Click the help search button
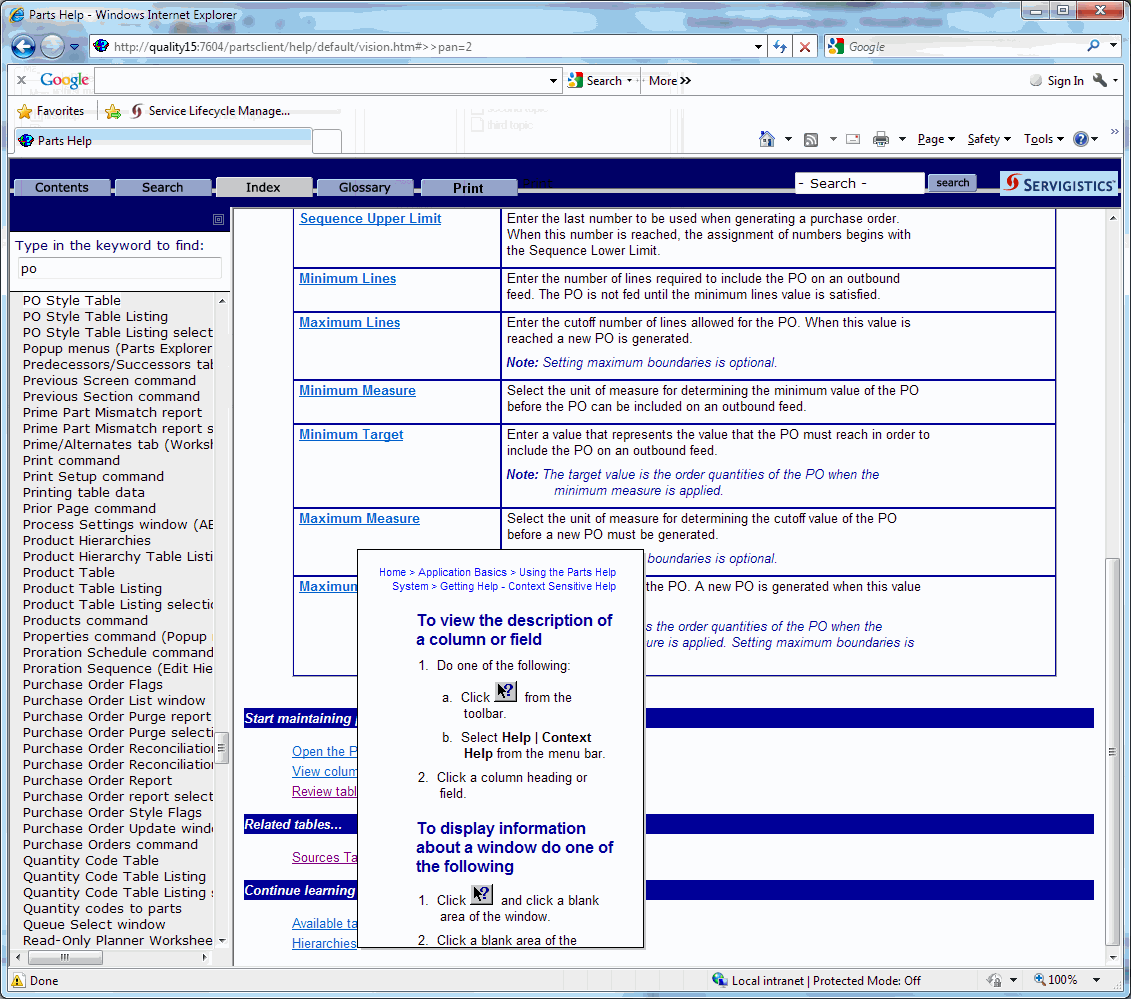1131x999 pixels. (x=952, y=182)
